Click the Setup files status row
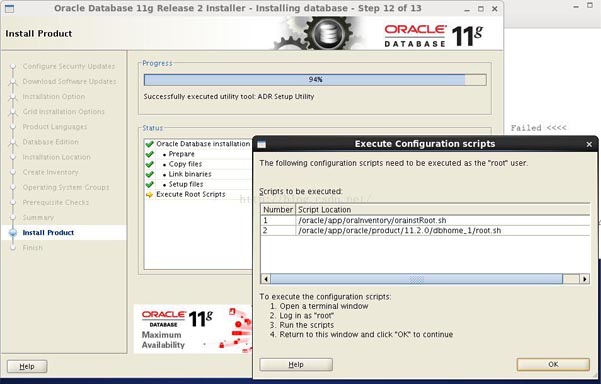This screenshot has height=384, width=601. tap(198, 184)
